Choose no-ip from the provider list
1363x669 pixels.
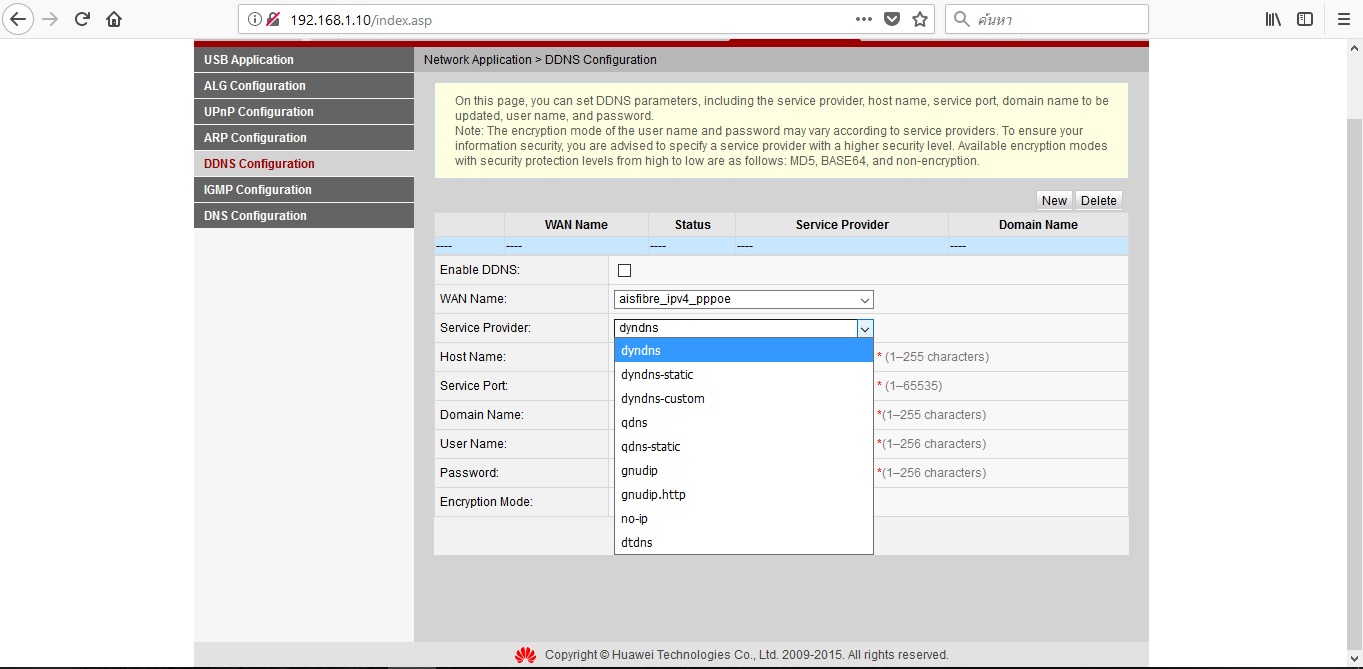point(635,519)
